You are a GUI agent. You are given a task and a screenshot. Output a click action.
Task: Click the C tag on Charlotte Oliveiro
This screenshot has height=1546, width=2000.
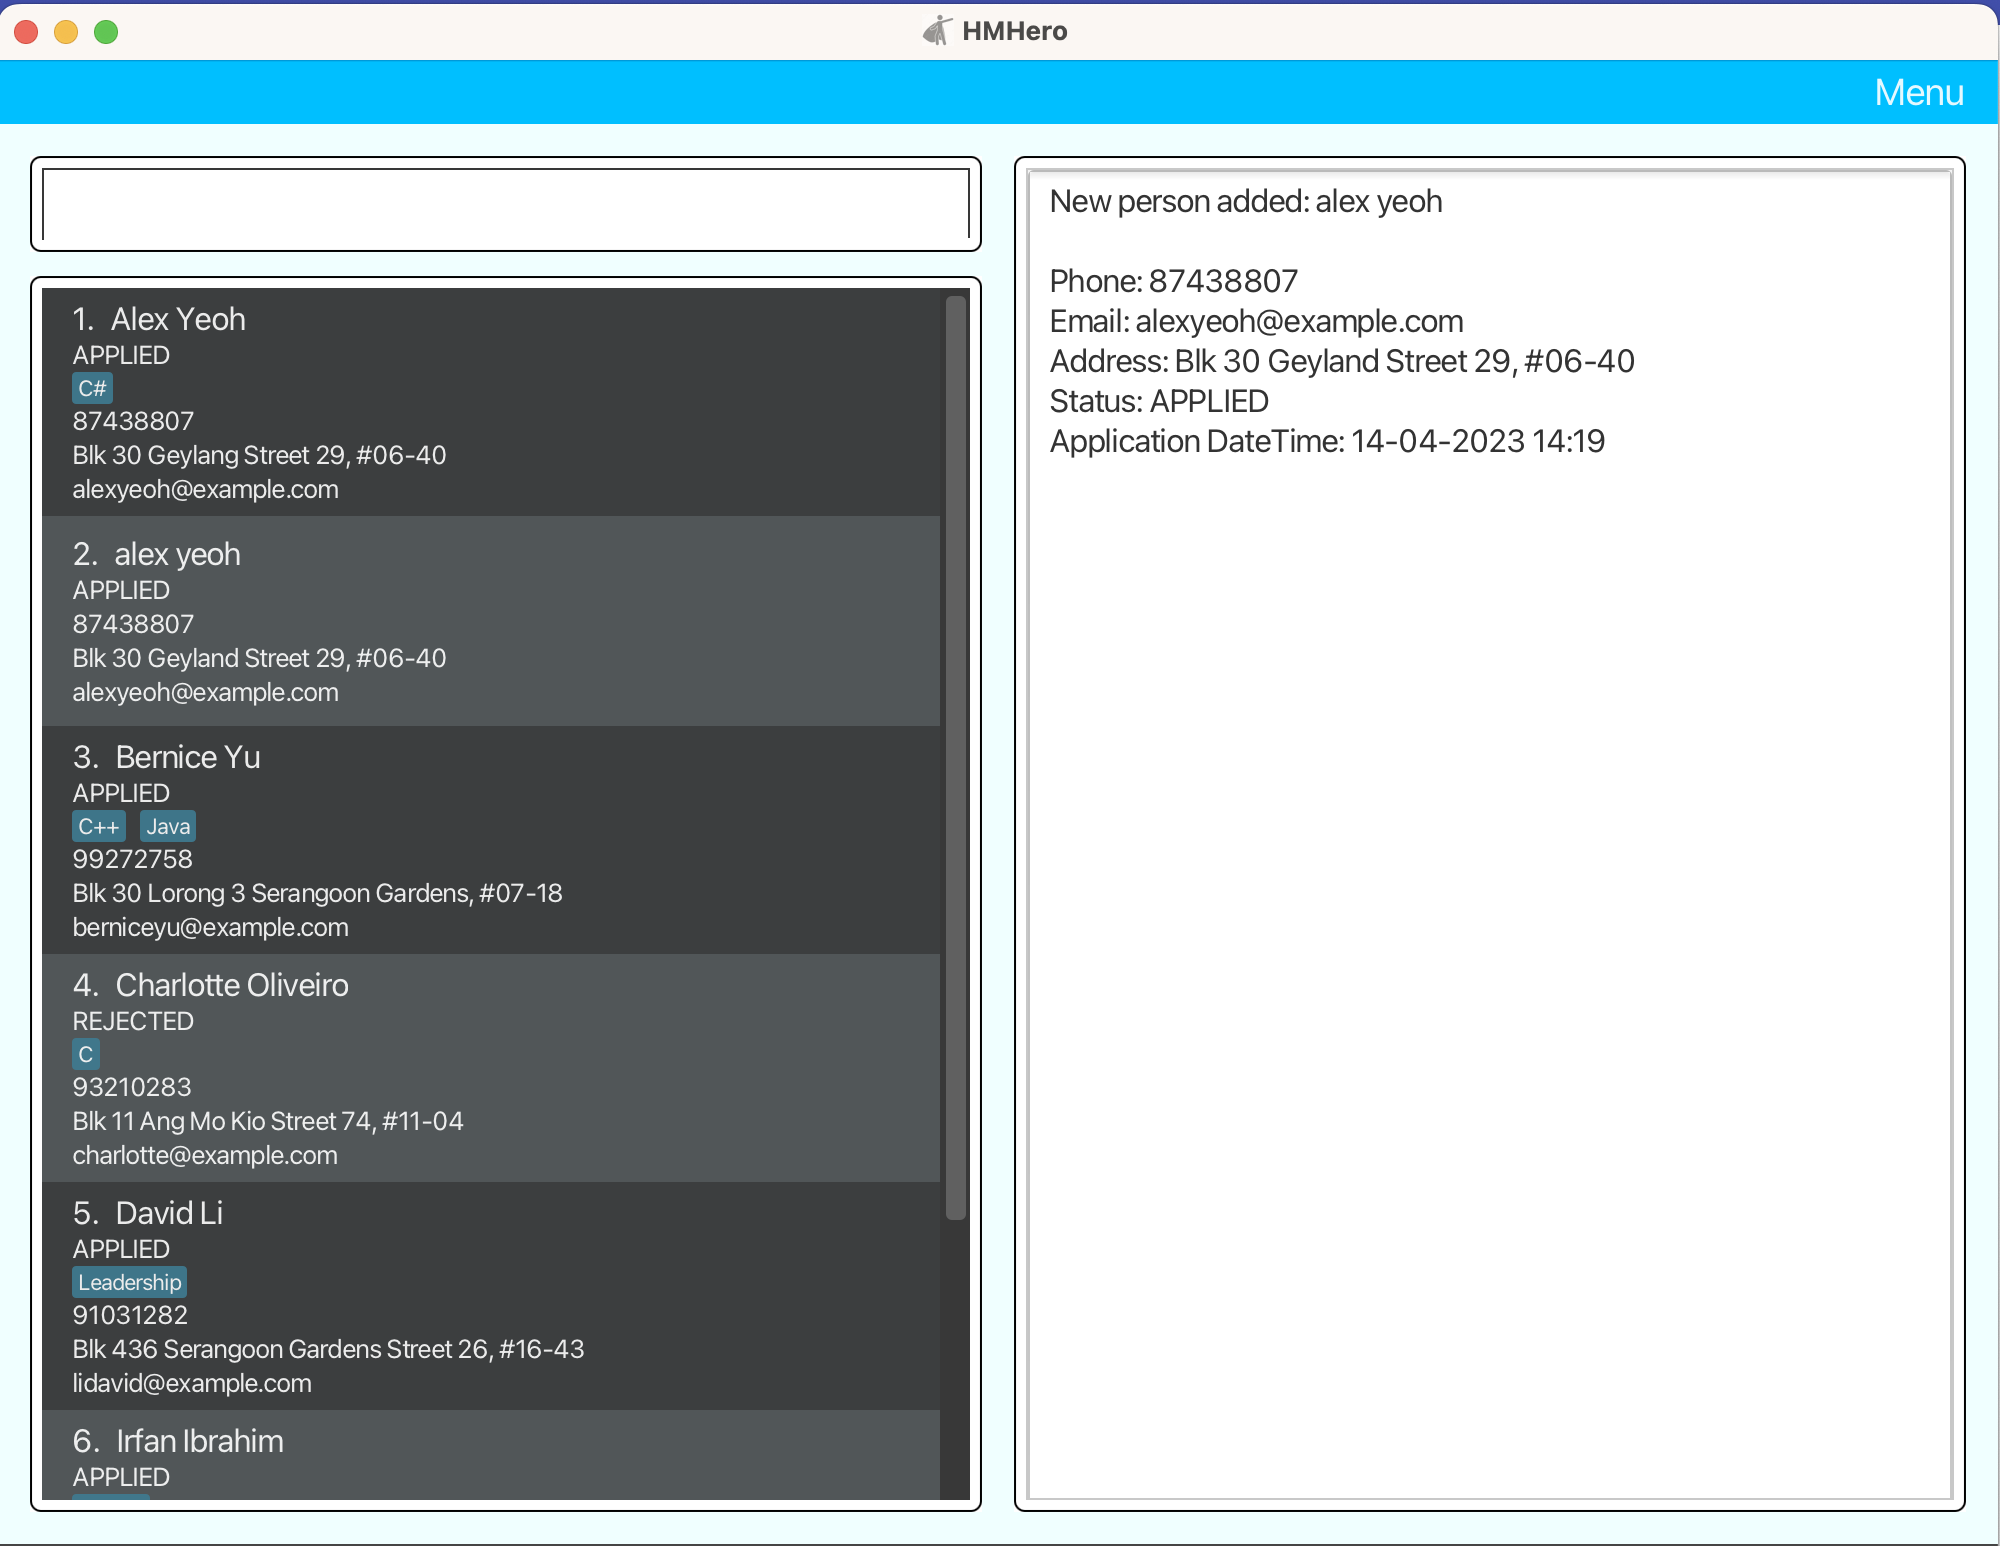86,1054
